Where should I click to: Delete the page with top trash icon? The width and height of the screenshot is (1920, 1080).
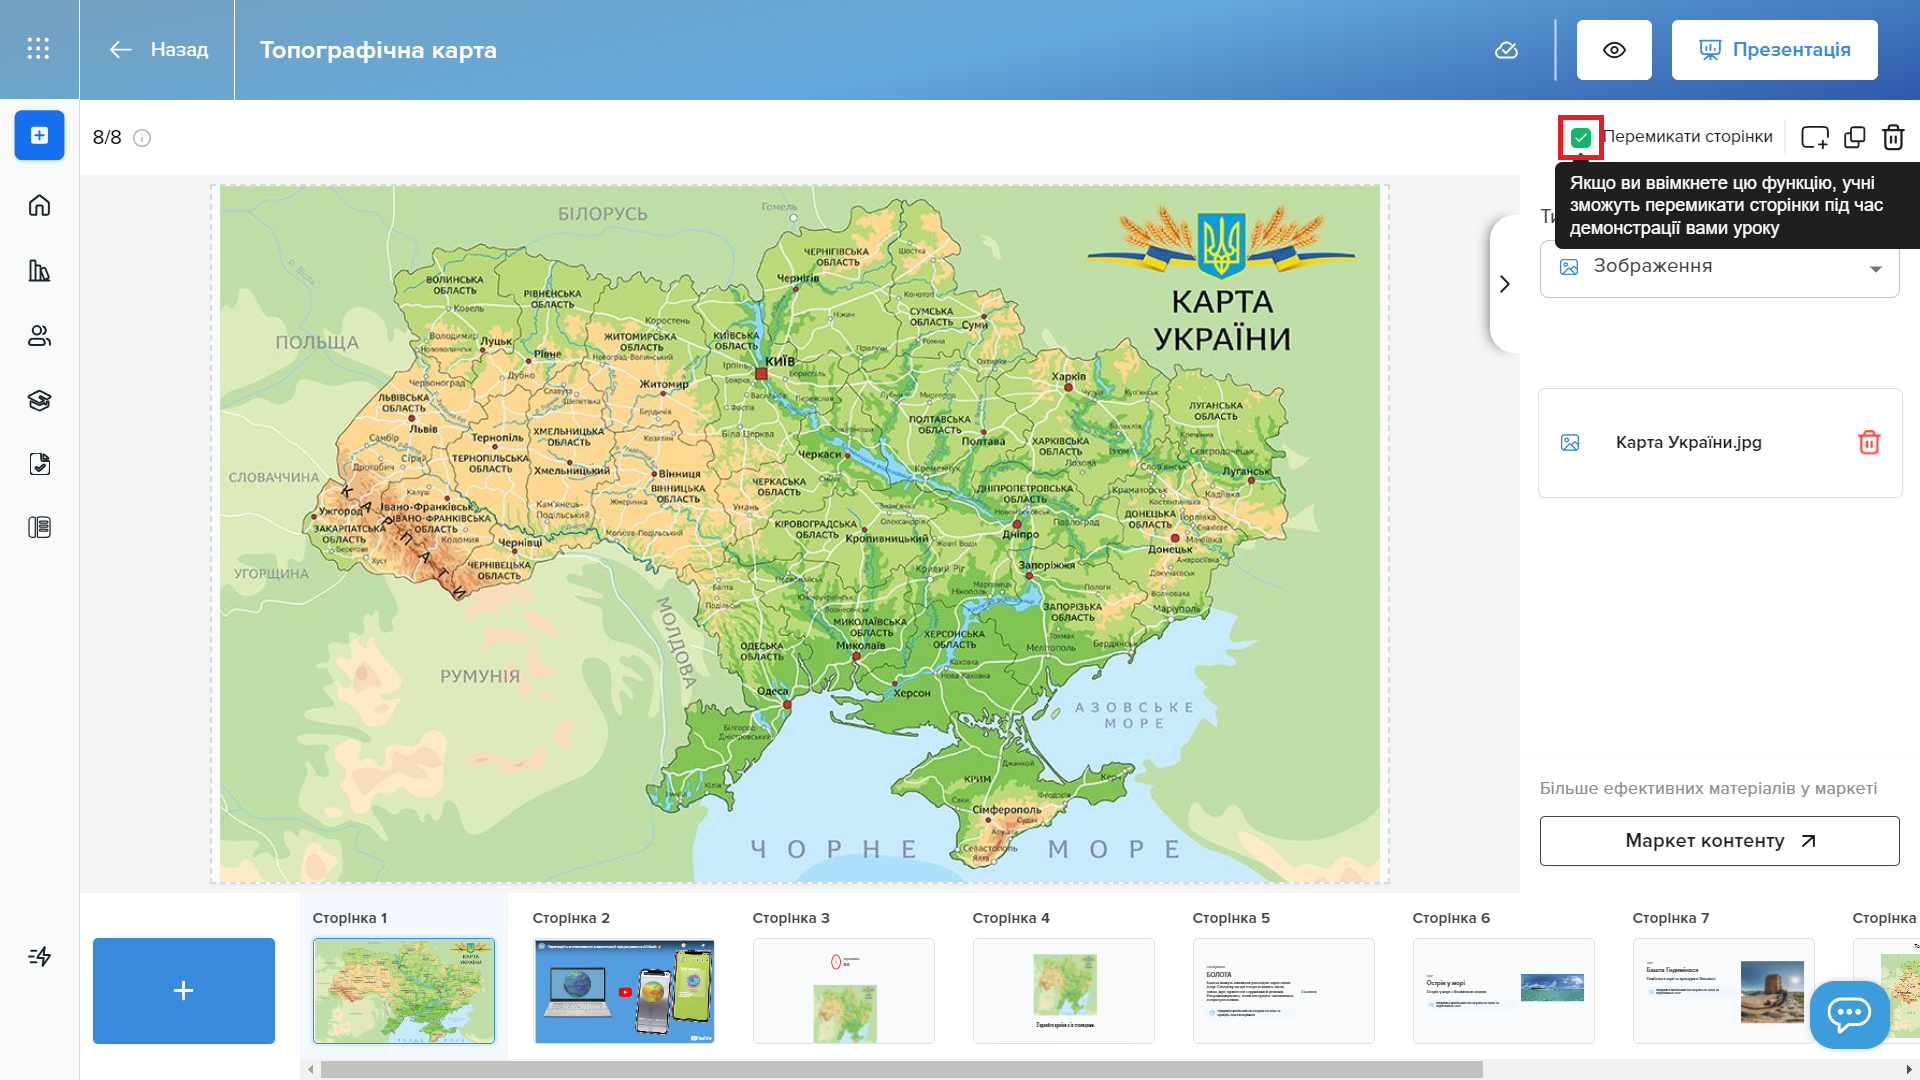[x=1893, y=137]
